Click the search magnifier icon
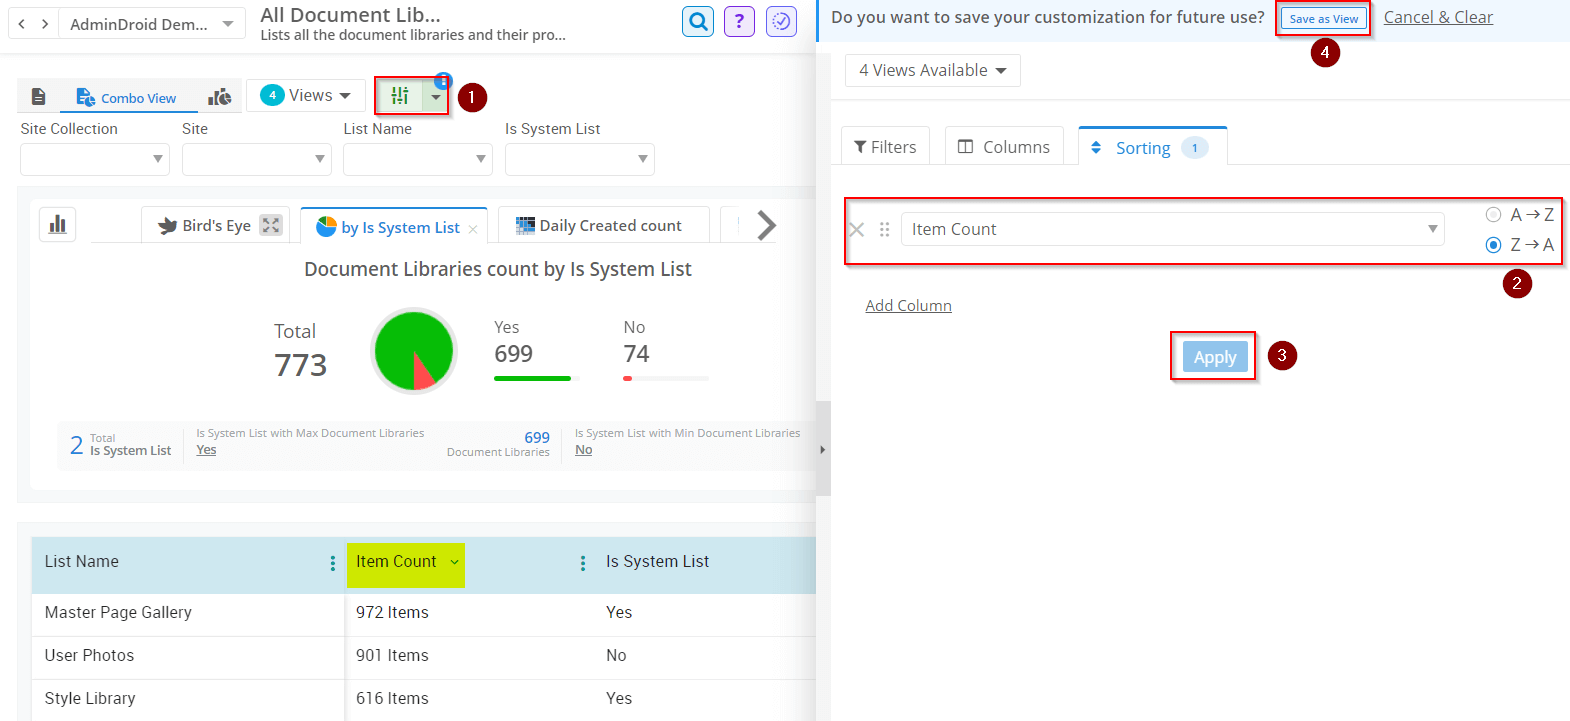This screenshot has width=1570, height=721. pyautogui.click(x=698, y=21)
